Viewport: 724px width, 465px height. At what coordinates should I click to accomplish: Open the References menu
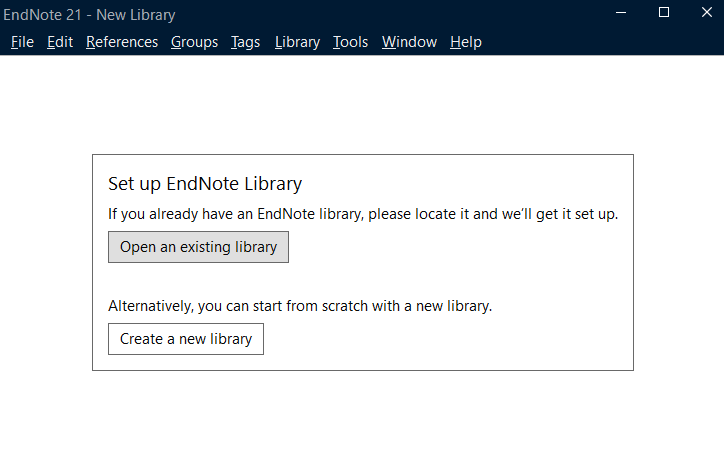click(122, 42)
